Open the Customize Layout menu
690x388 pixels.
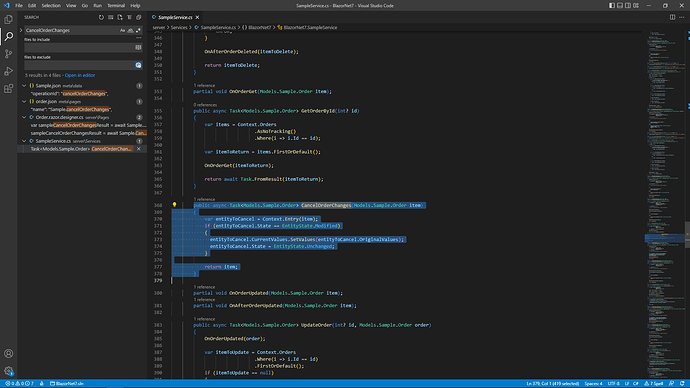[x=636, y=6]
